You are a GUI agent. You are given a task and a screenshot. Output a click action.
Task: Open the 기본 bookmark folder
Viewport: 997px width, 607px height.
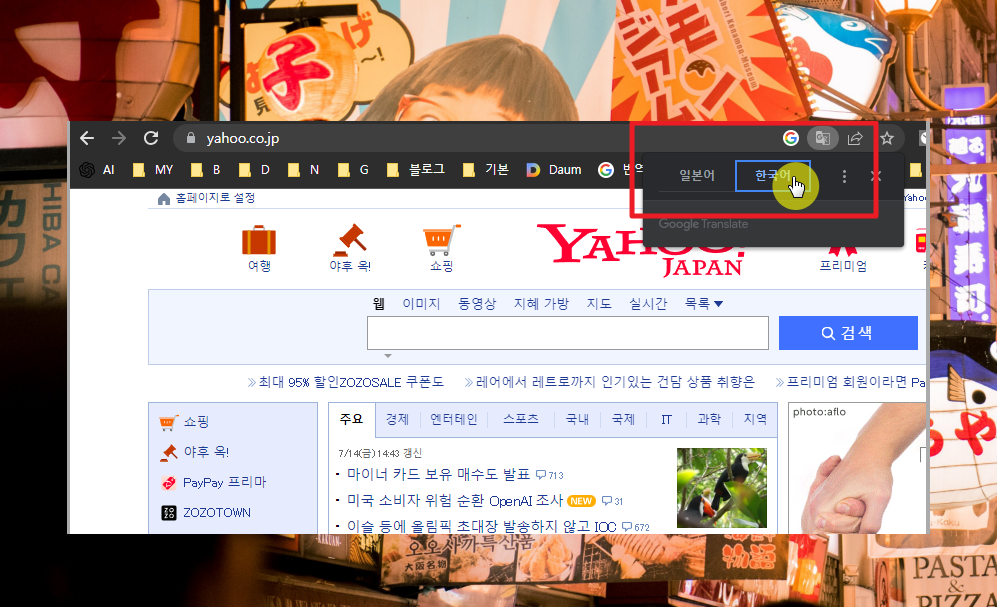pyautogui.click(x=486, y=170)
